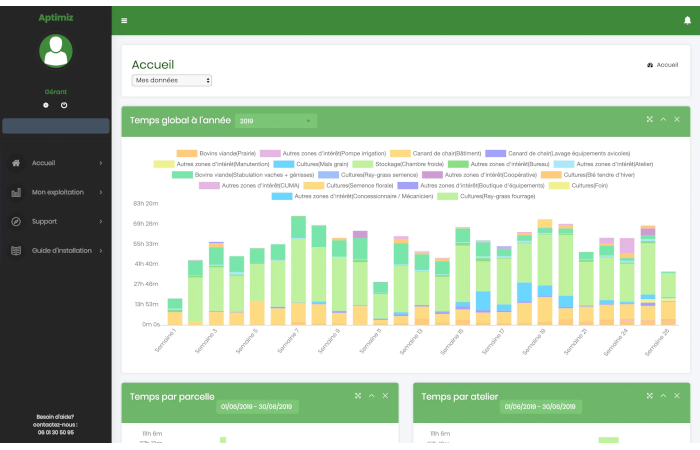700x450 pixels.
Task: Toggle the sidebar with hamburger menu icon
Action: coord(124,21)
